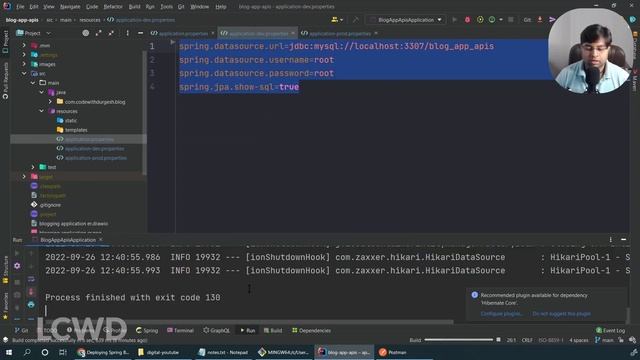Open the Build menu
Image resolution: width=640 pixels, height=360 pixels.
coord(134,7)
